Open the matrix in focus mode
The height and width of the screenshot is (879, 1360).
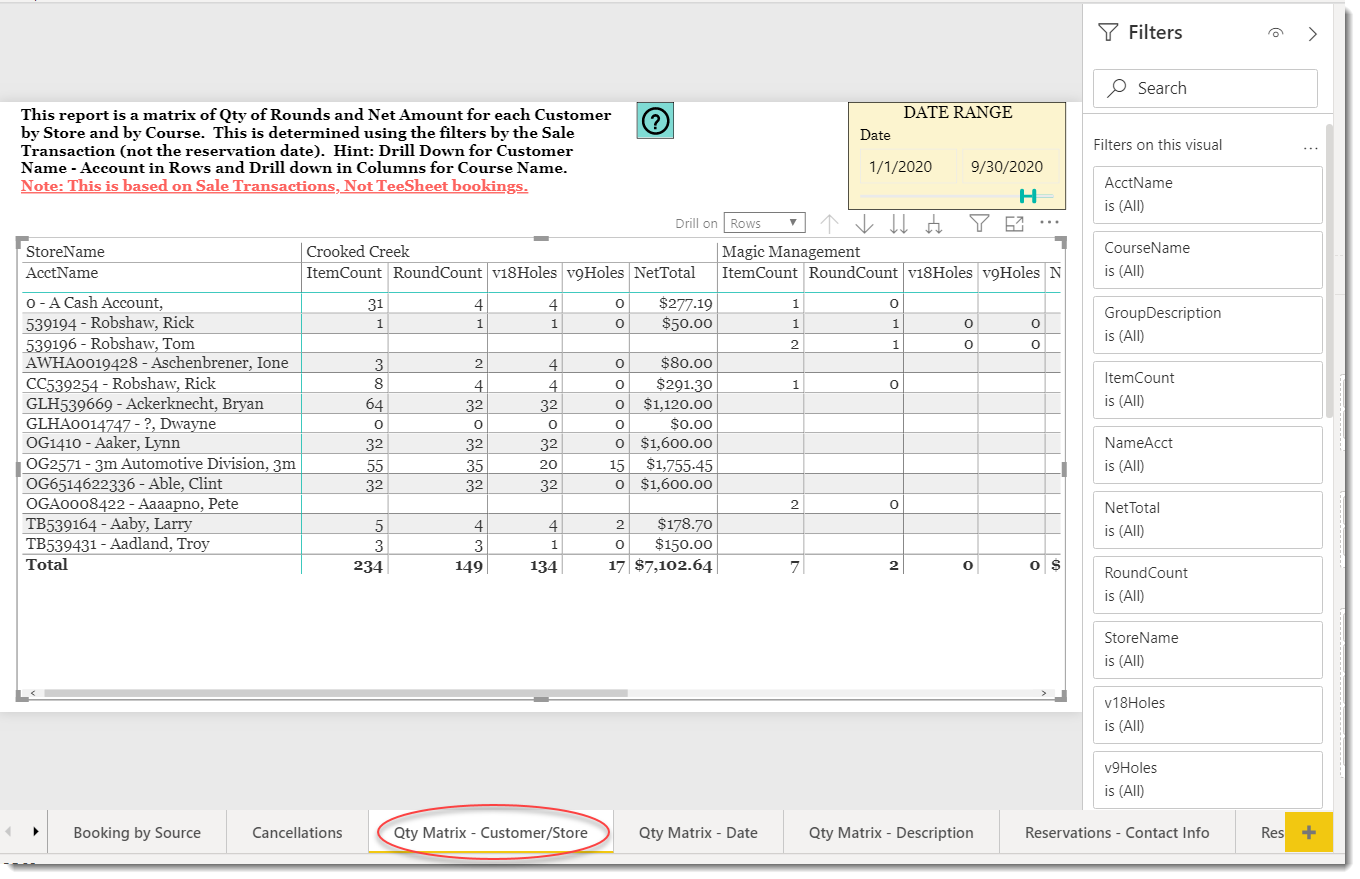click(x=1015, y=224)
